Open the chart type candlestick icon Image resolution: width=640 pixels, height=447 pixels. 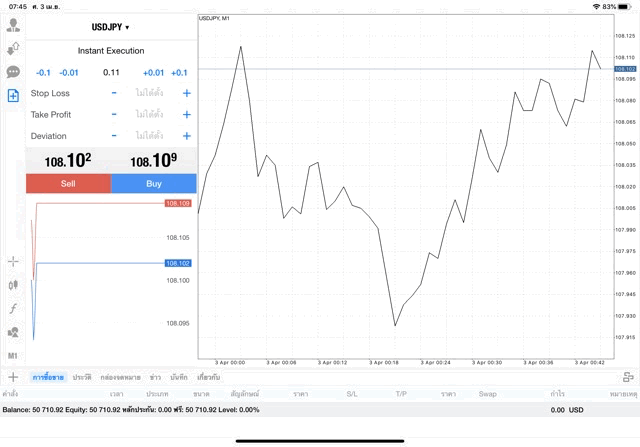[13, 284]
